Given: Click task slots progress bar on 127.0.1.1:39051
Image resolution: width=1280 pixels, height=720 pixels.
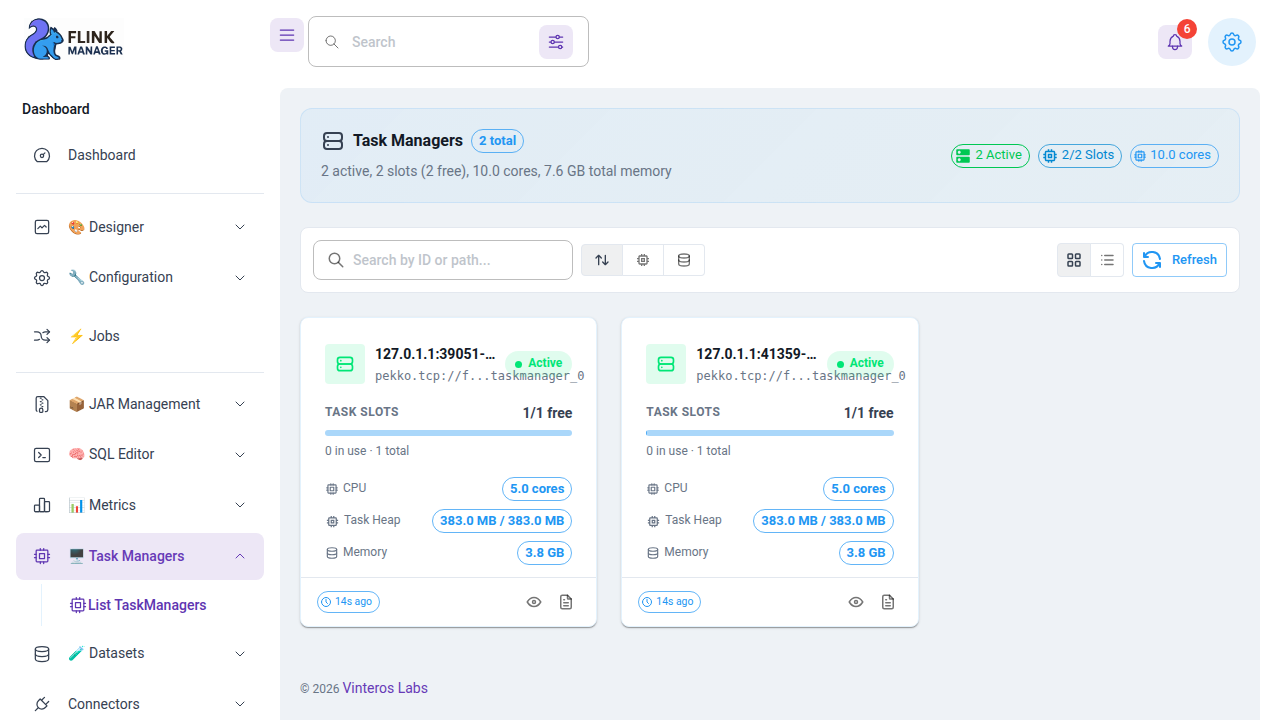Looking at the screenshot, I should pos(449,433).
